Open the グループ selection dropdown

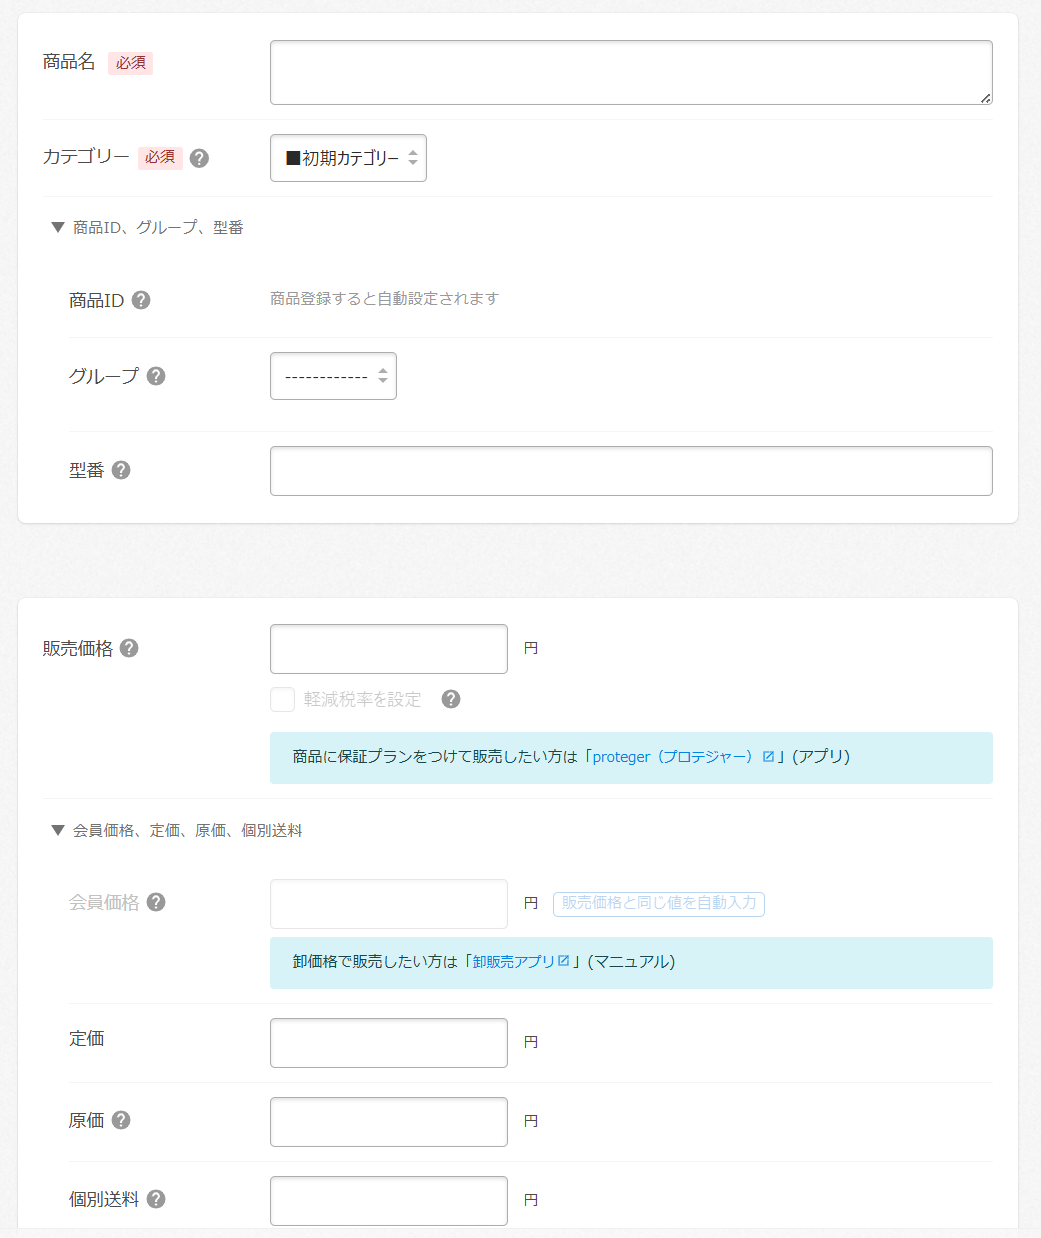click(x=333, y=376)
